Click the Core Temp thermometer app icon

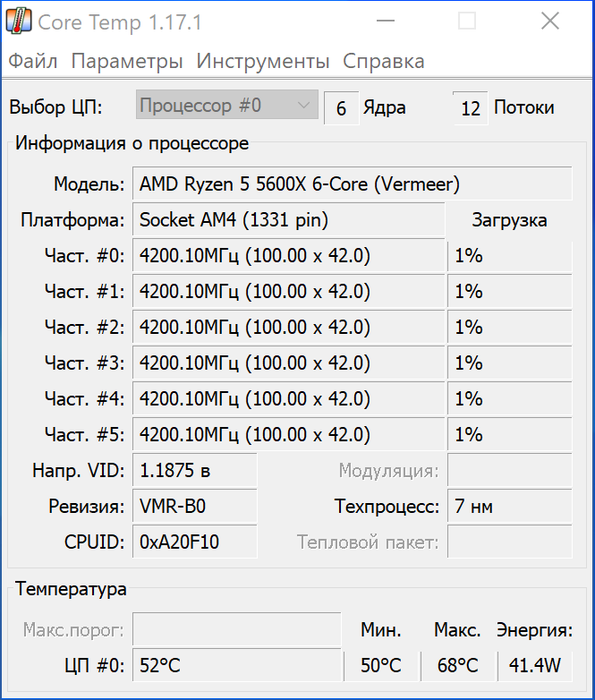tap(19, 21)
